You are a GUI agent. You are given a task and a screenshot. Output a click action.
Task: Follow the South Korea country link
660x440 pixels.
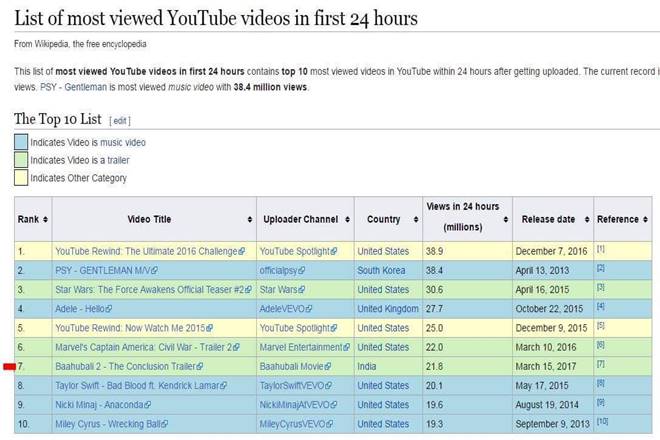[x=385, y=270]
